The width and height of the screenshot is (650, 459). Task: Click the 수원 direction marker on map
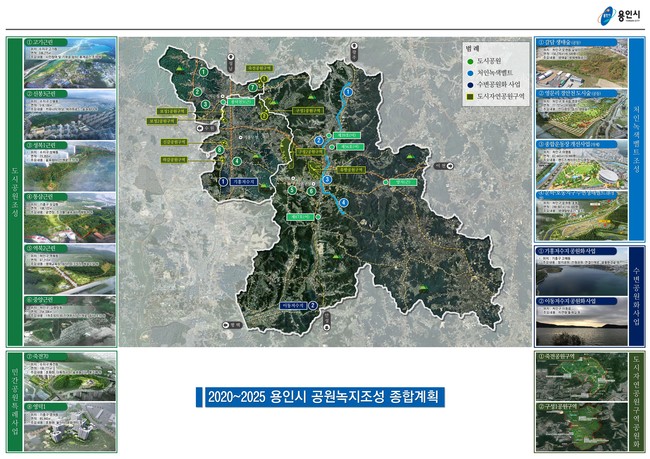pyautogui.click(x=207, y=128)
